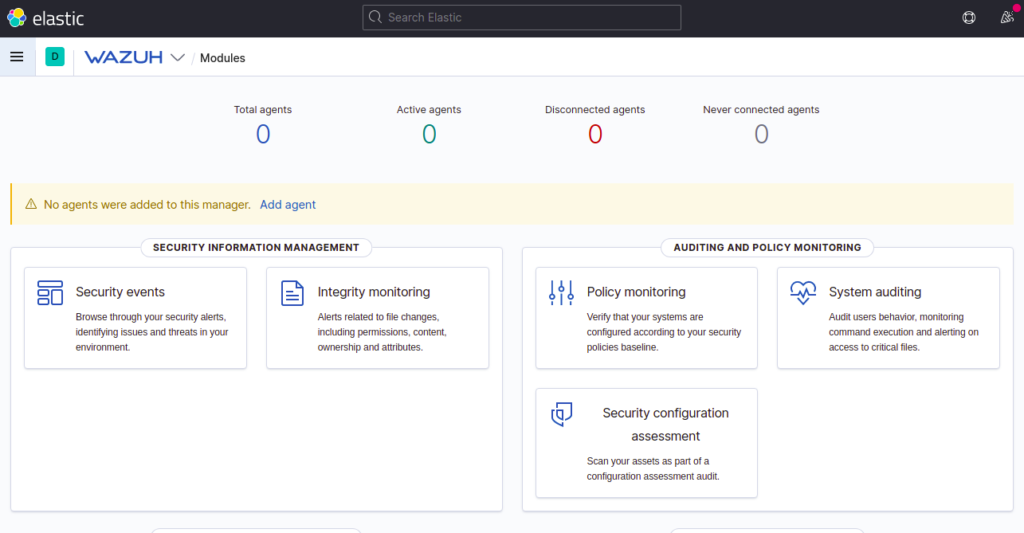Click the Add agent link

287,204
